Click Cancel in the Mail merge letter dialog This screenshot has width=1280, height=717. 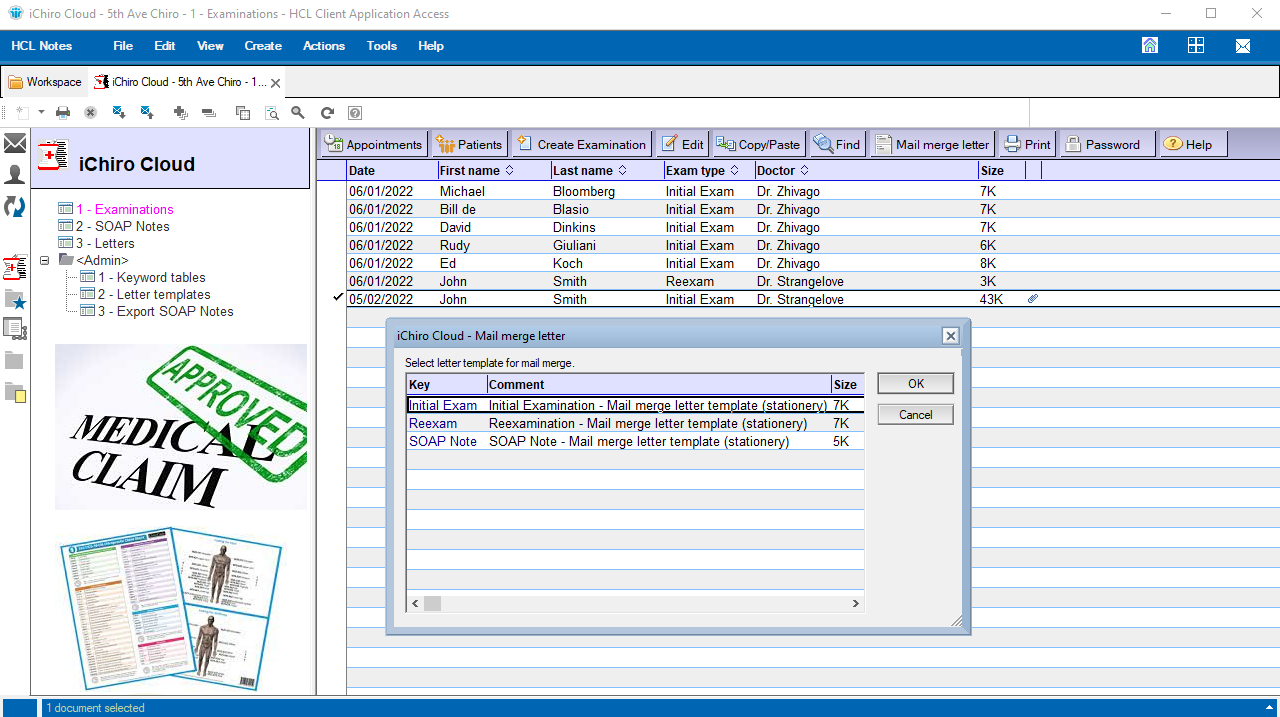[x=915, y=415]
